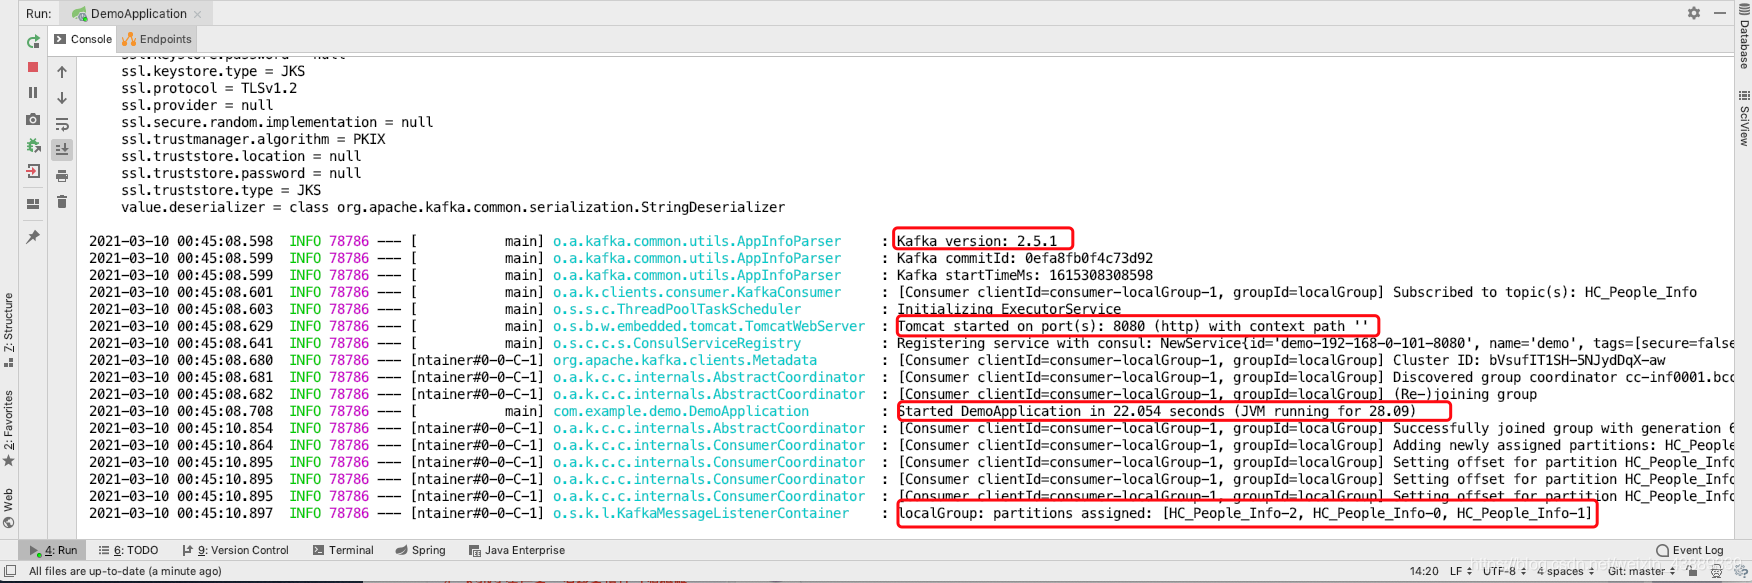Open the 9: Version Control tool window

[x=235, y=550]
